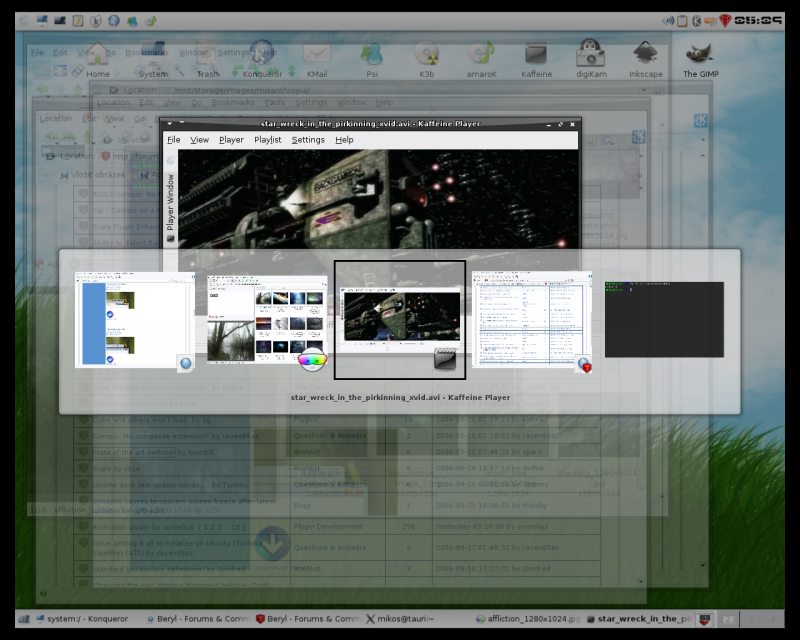Click the shield K icon in top panel
The height and width of the screenshot is (640, 800).
coord(95,21)
